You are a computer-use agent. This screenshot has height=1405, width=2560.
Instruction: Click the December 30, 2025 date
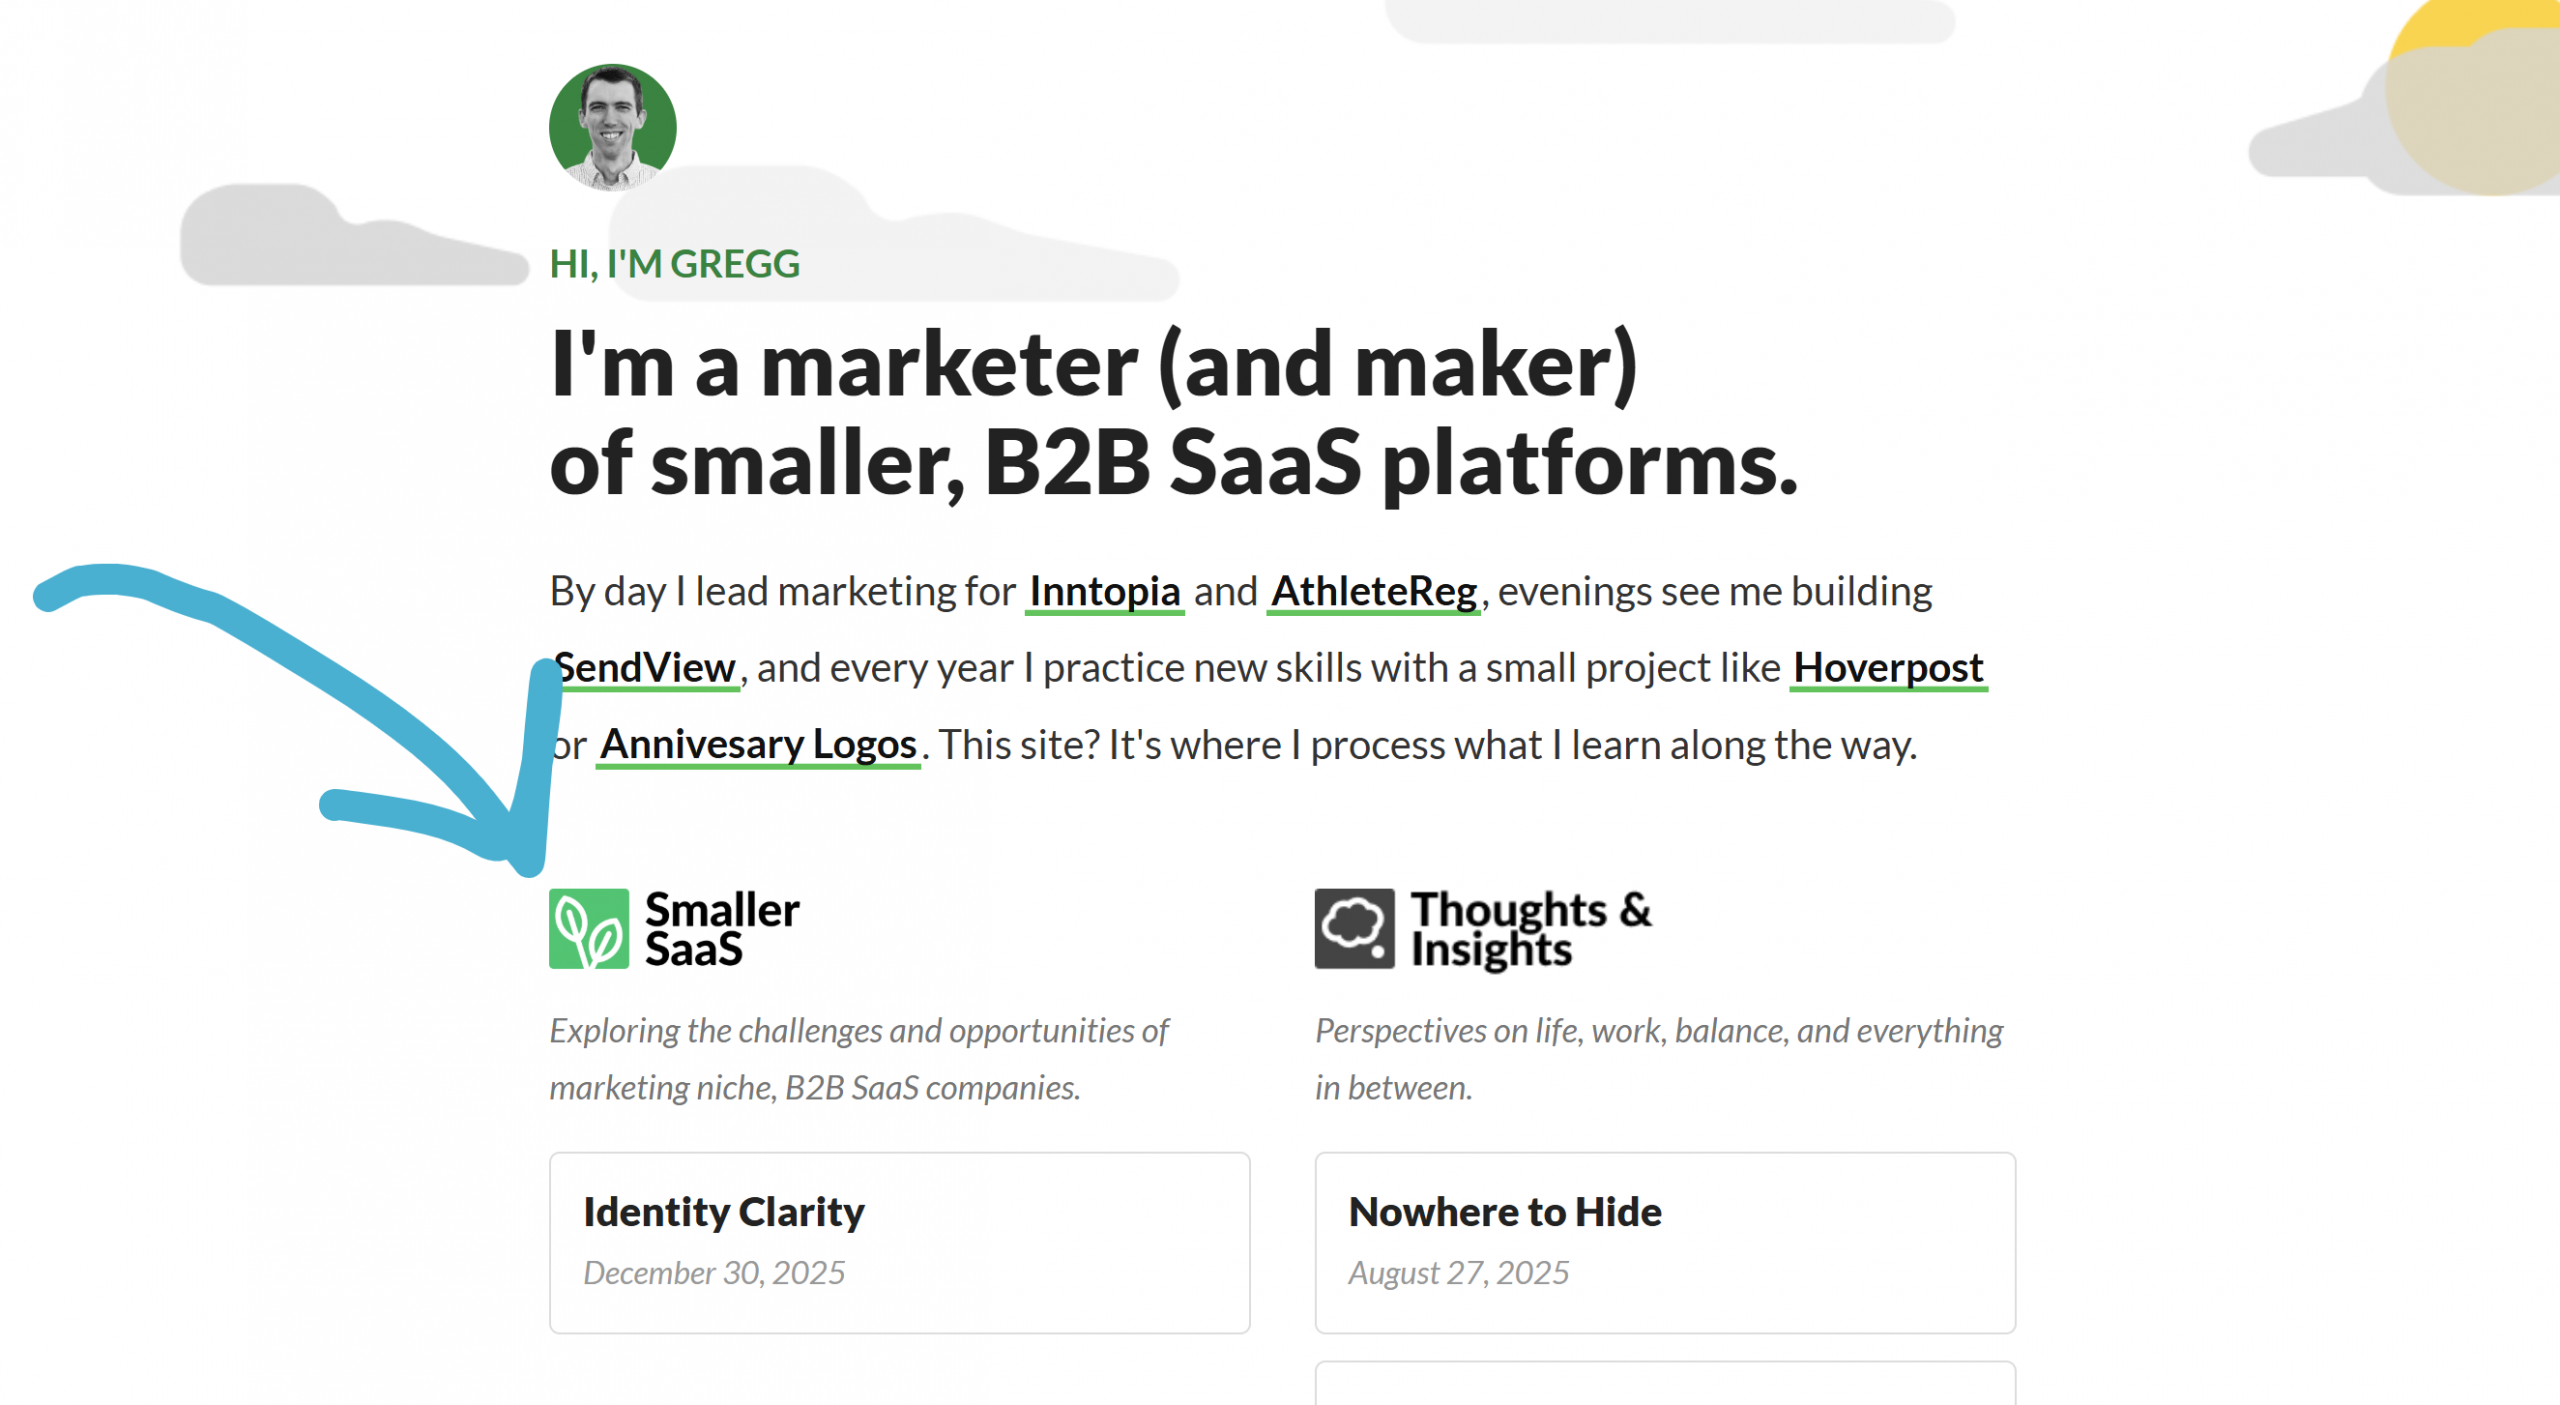pyautogui.click(x=714, y=1272)
